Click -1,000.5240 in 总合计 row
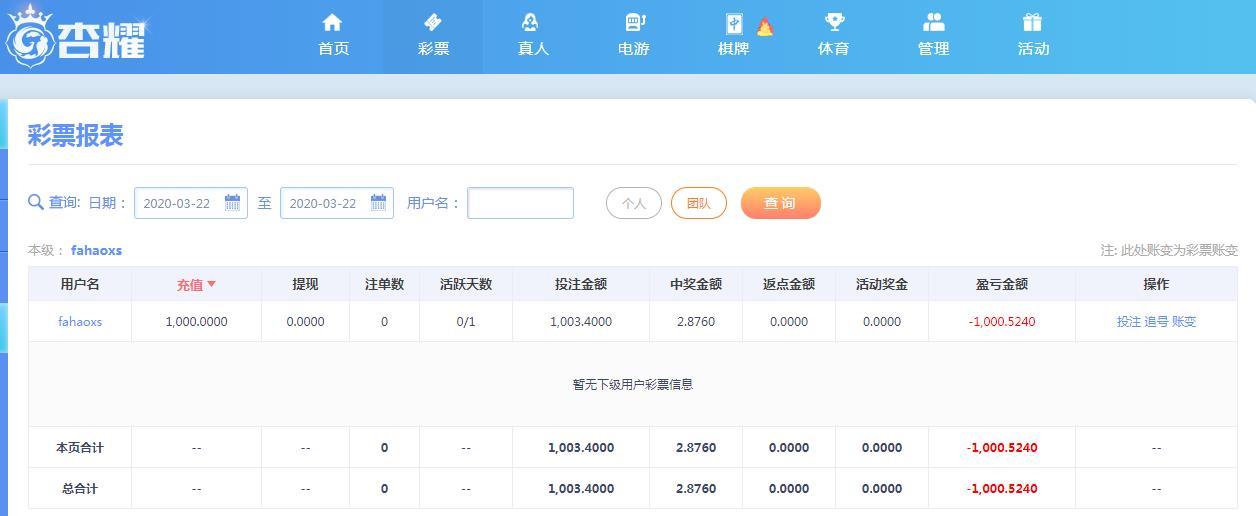This screenshot has width=1256, height=516. coord(1002,489)
